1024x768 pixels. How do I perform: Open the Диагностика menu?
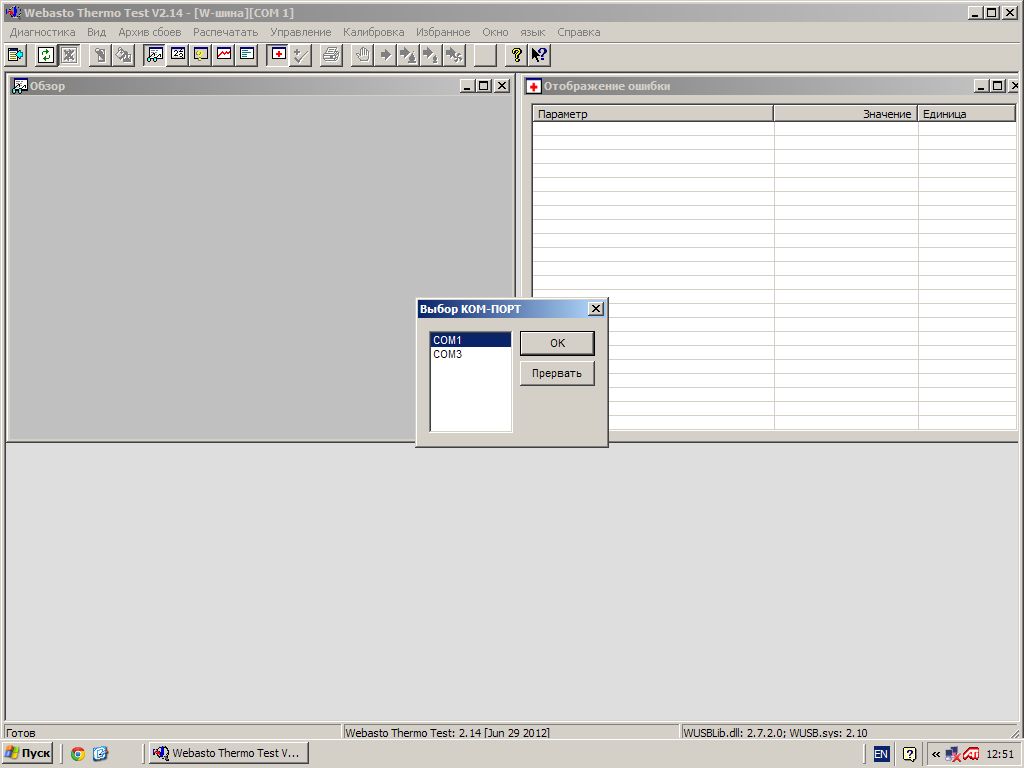point(42,32)
